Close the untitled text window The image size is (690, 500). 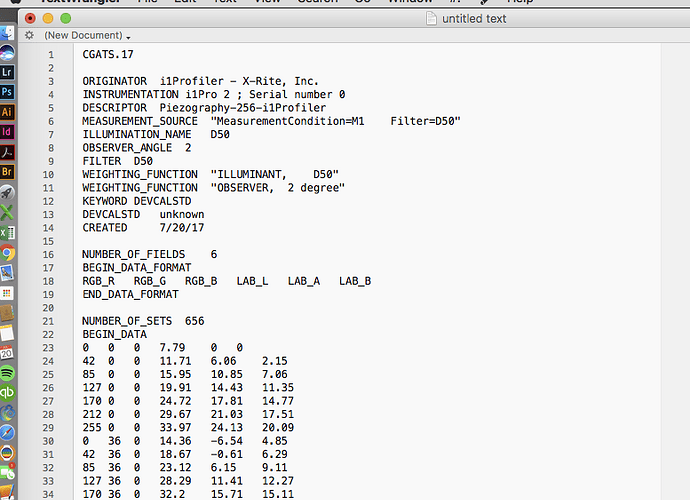point(30,18)
